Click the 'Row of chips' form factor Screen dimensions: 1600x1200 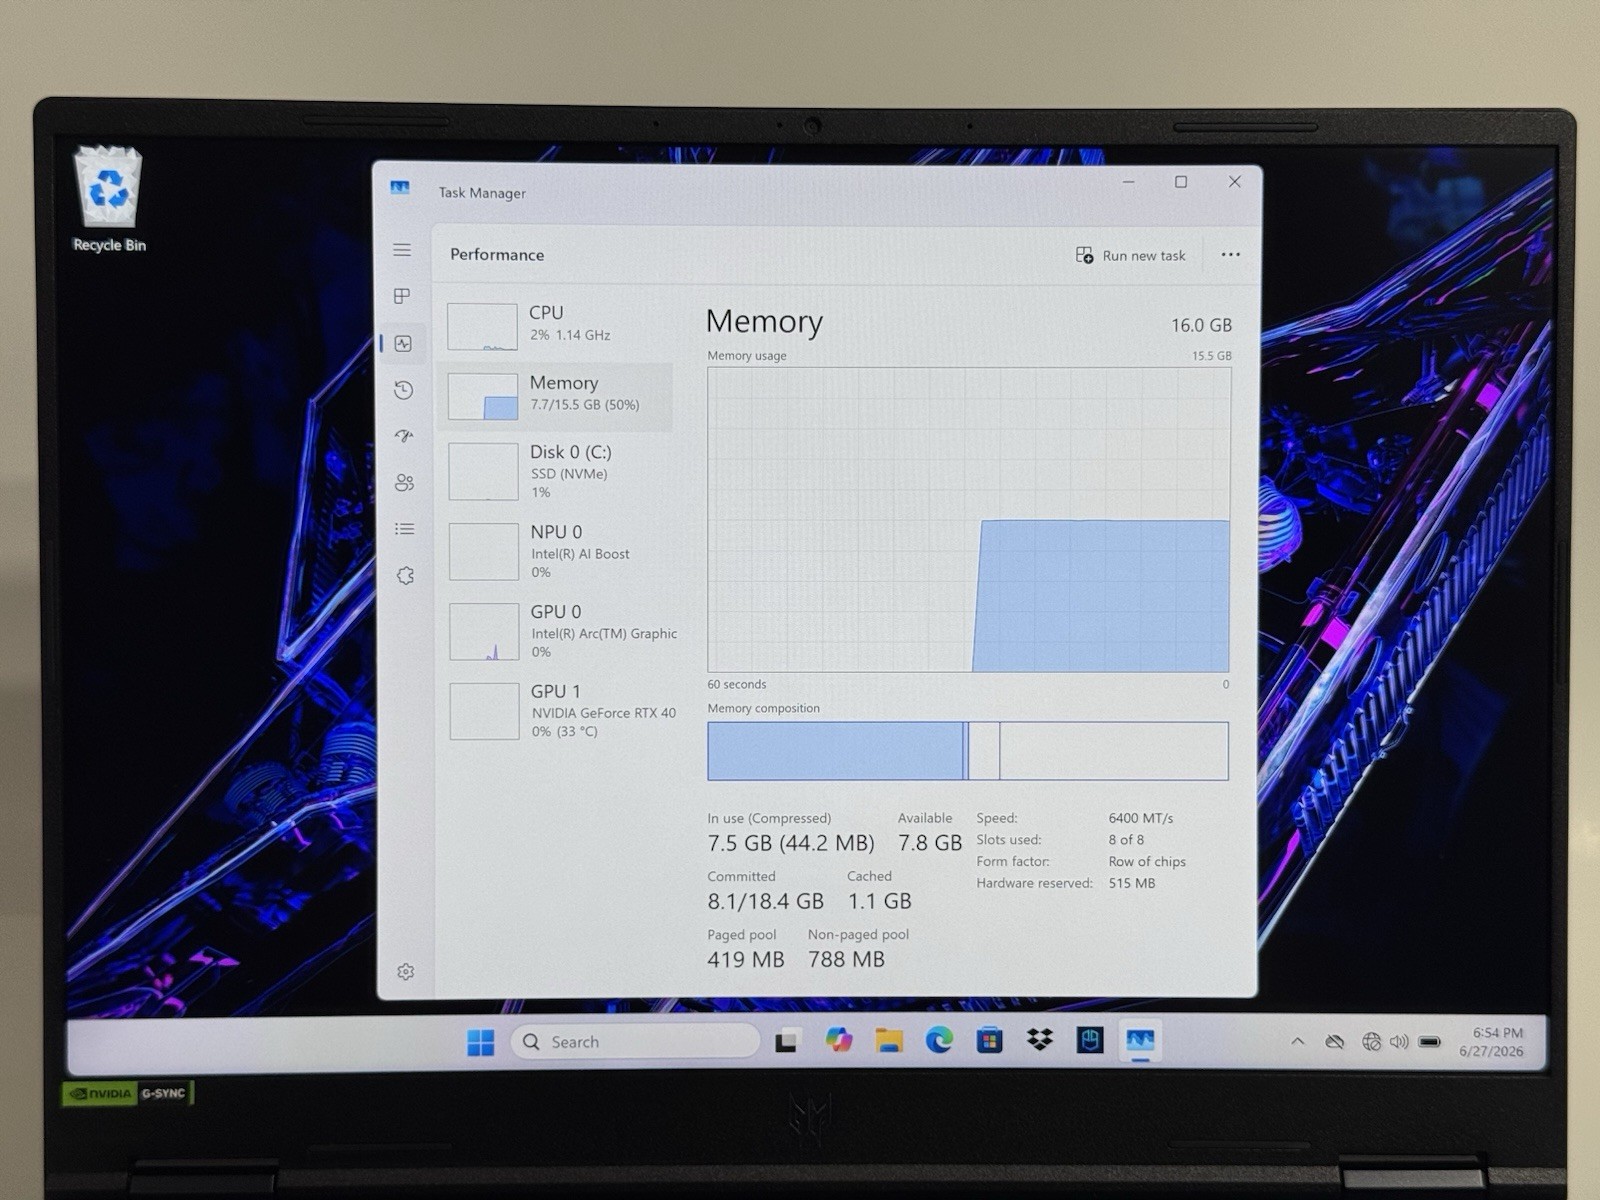coord(1147,862)
